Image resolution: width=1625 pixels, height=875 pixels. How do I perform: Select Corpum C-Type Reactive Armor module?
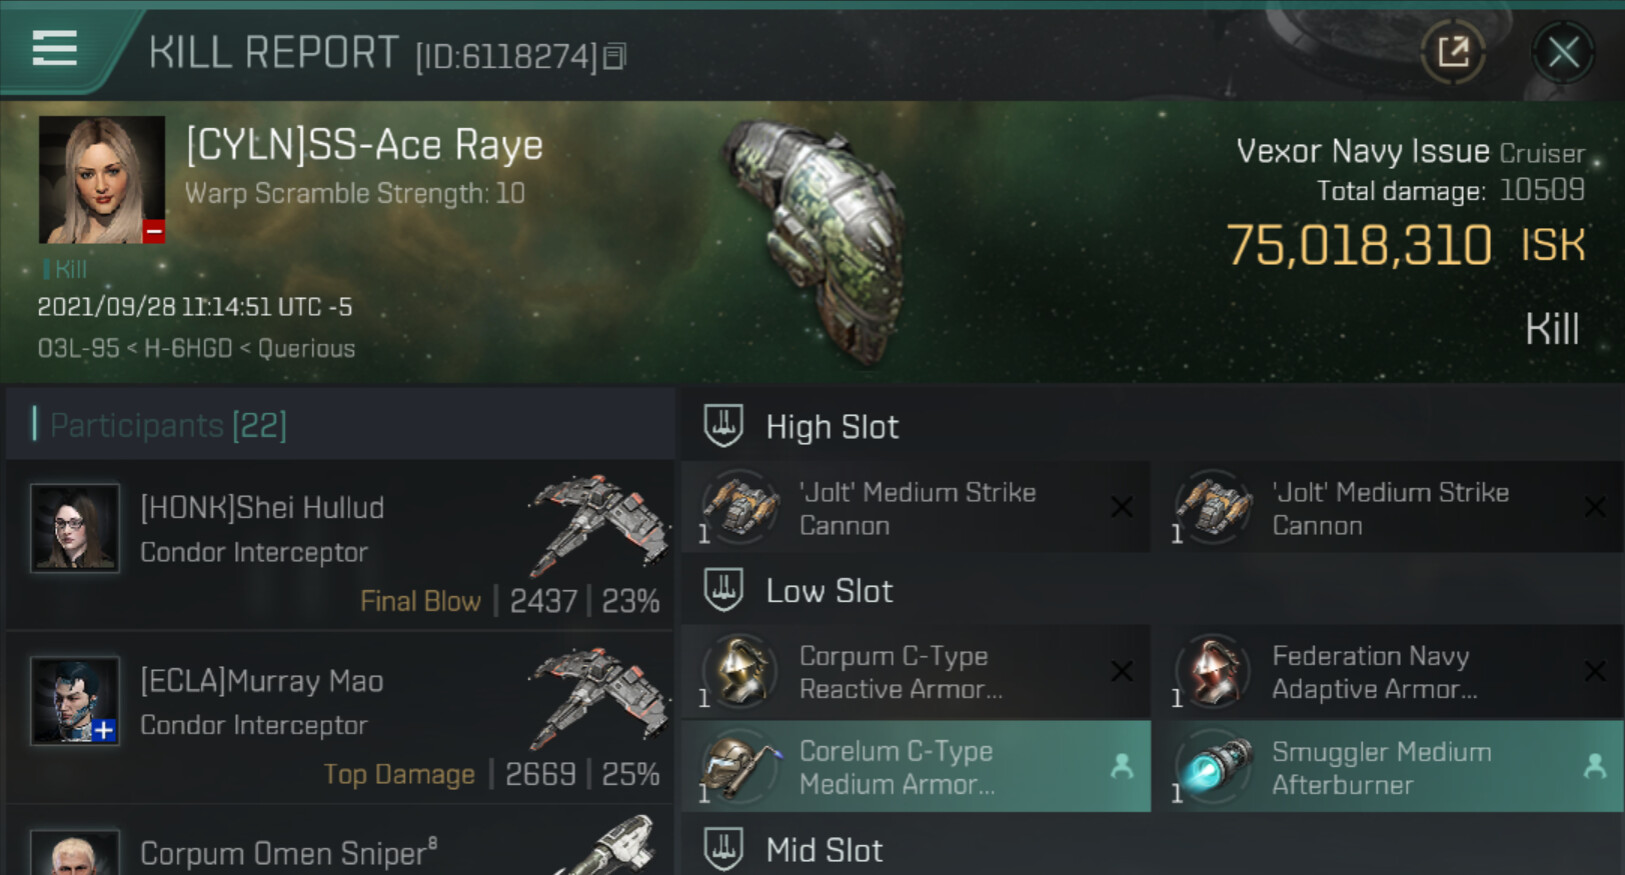point(915,672)
